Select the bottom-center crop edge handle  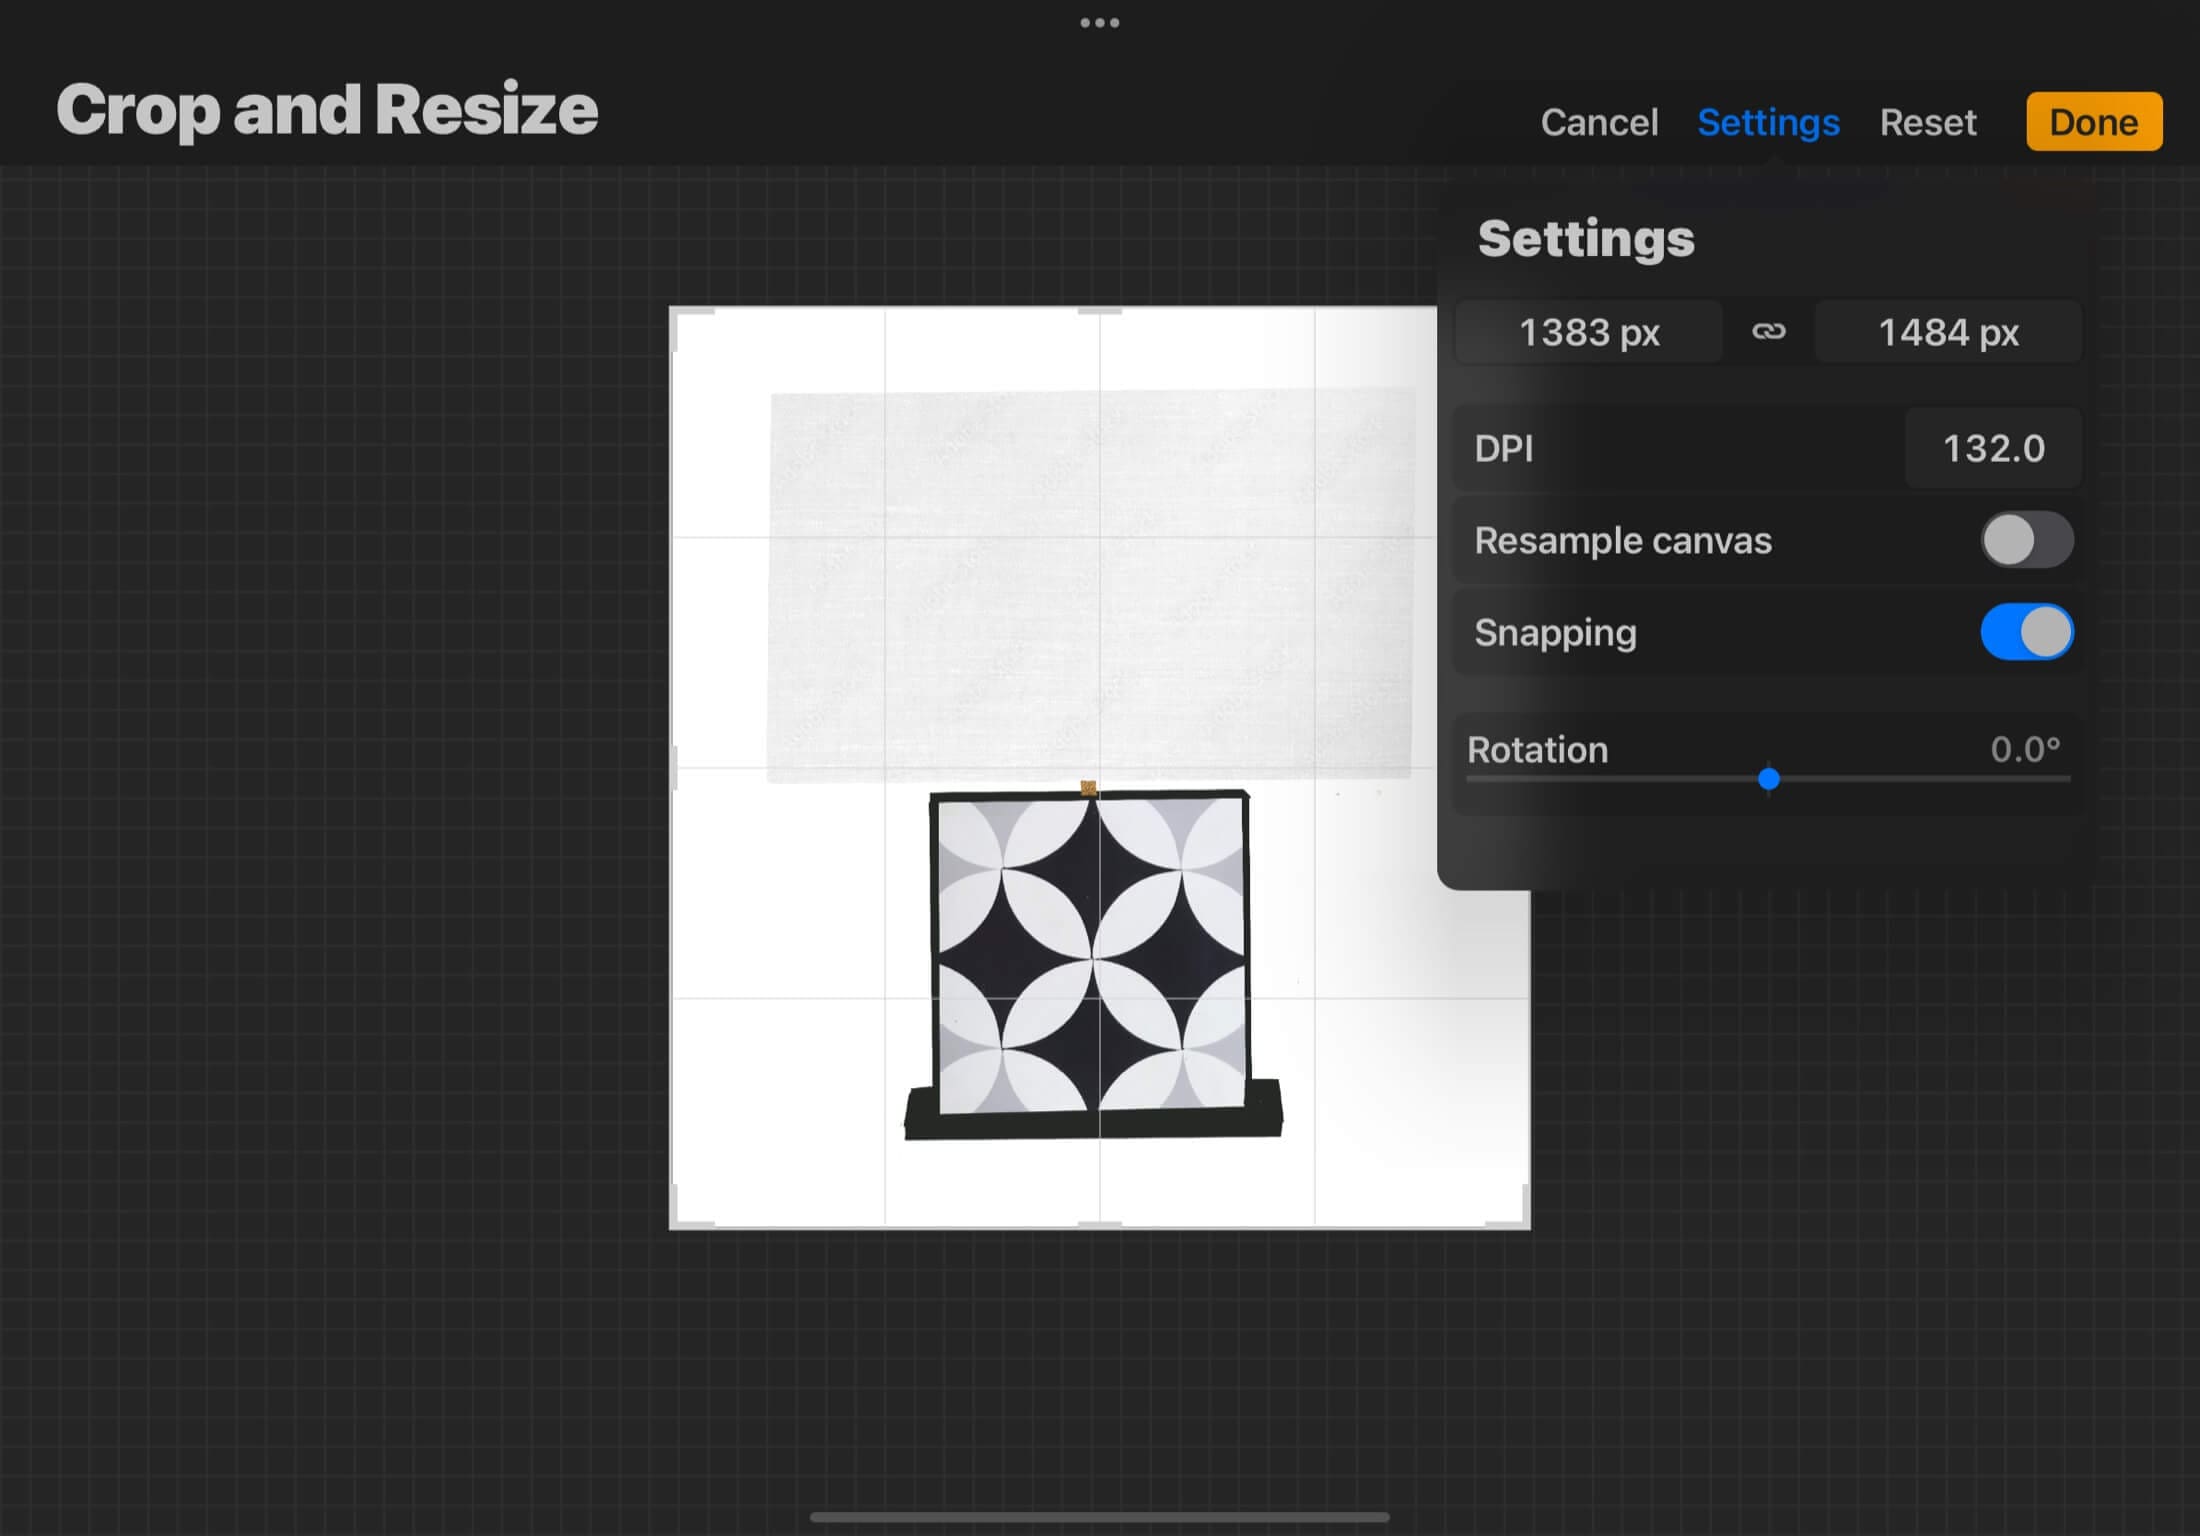1099,1224
